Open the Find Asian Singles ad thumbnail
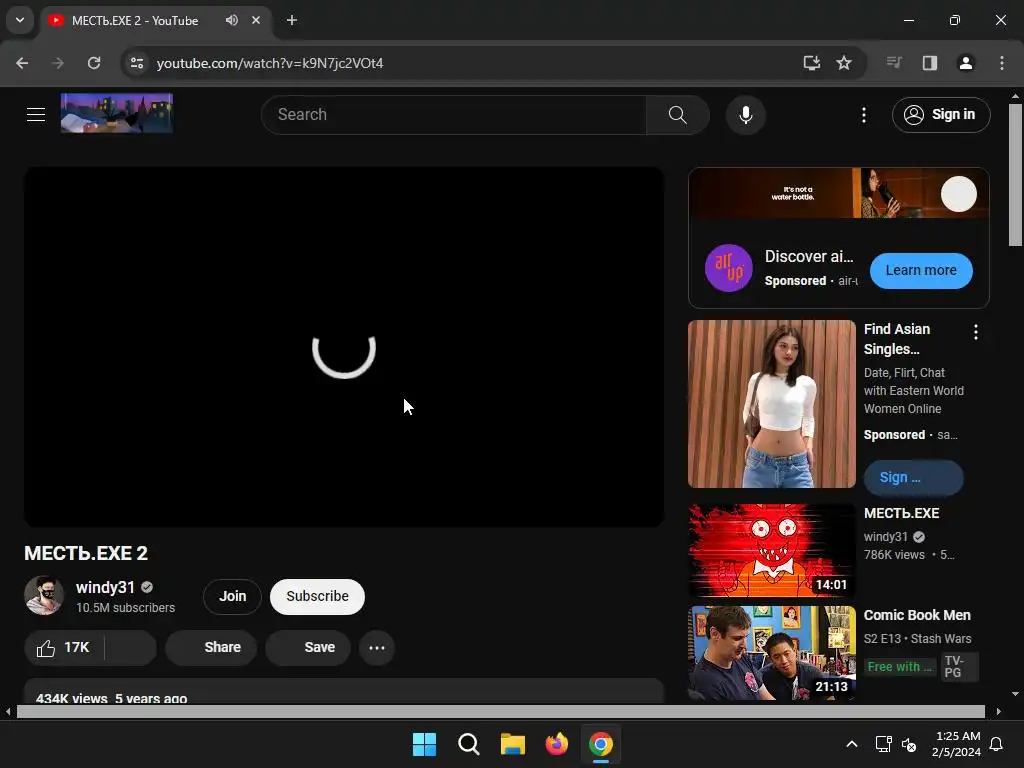The width and height of the screenshot is (1024, 768). click(772, 404)
